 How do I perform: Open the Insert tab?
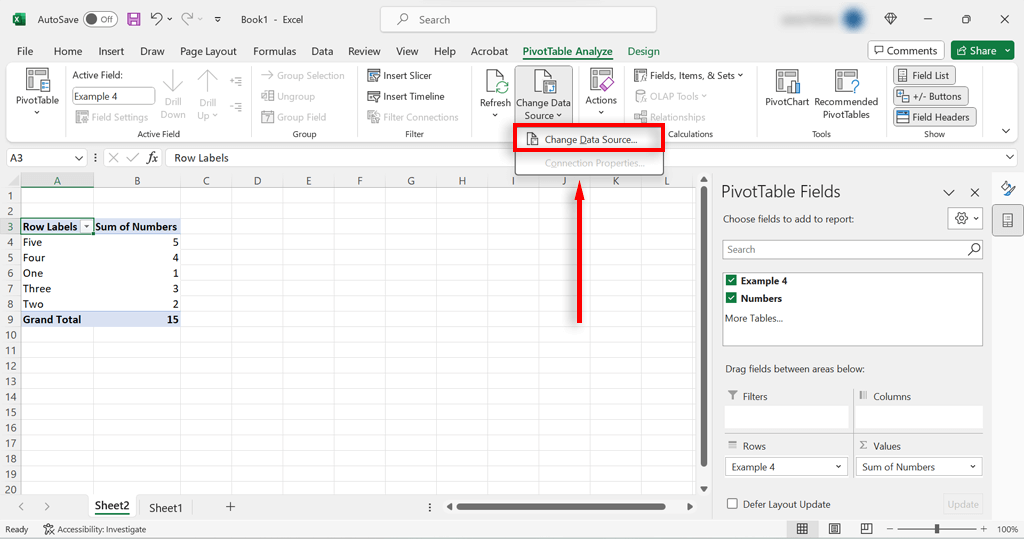(x=111, y=51)
